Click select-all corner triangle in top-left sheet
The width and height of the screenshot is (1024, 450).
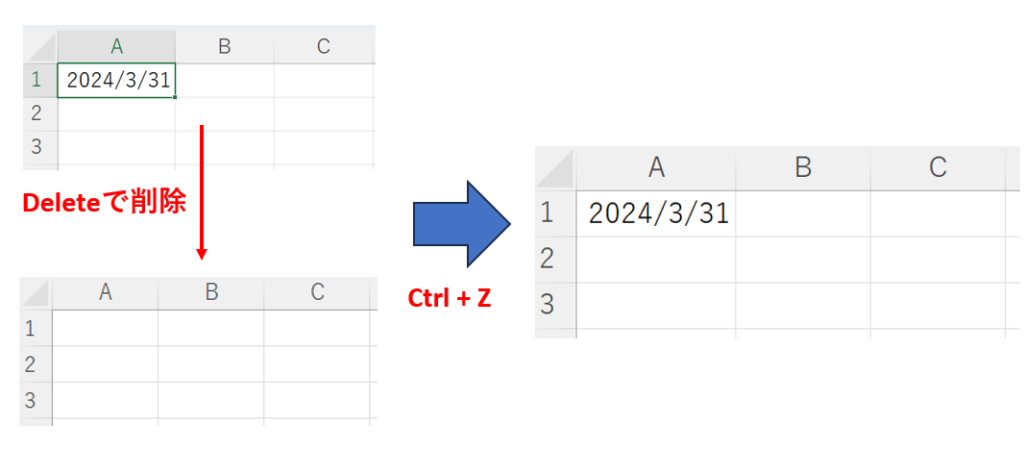coord(40,46)
